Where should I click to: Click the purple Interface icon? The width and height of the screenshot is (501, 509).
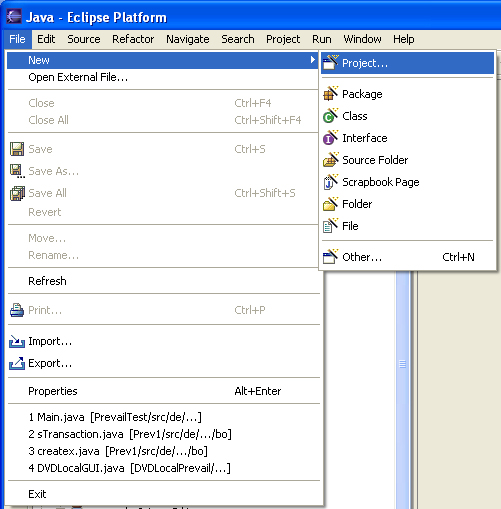pos(330,137)
